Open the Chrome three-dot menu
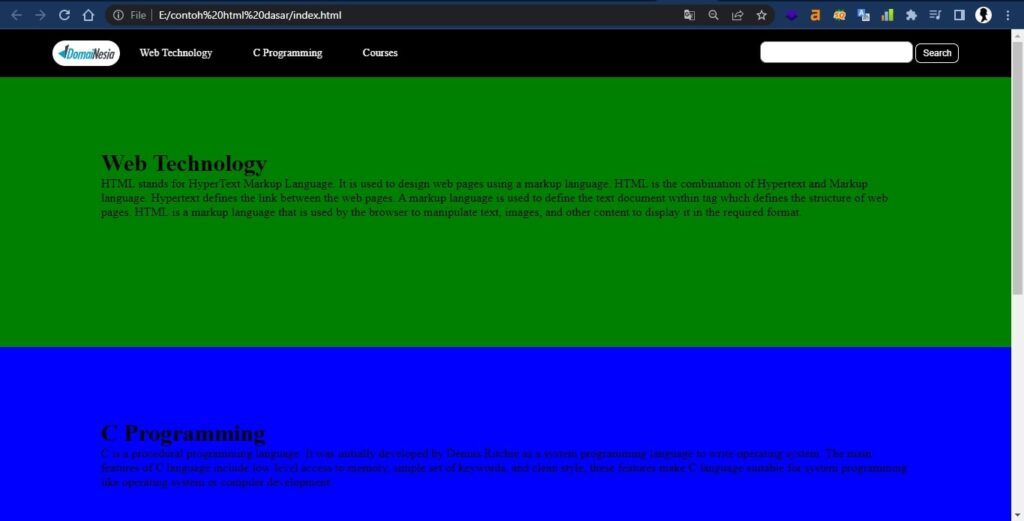This screenshot has width=1024, height=521. pos(1008,15)
